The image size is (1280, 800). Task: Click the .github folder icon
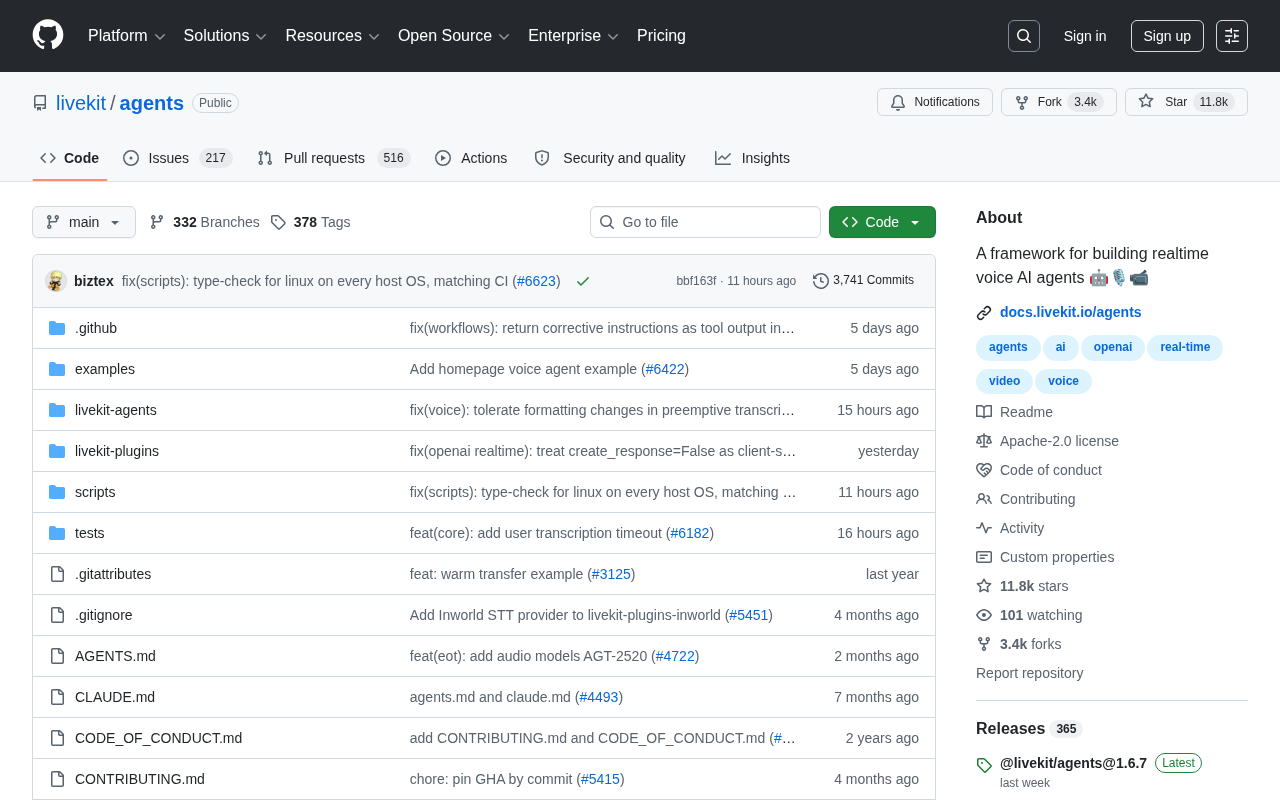(57, 328)
